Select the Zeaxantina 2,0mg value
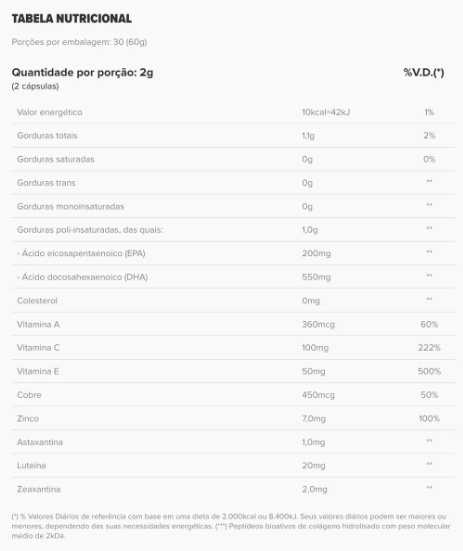Image resolution: width=463 pixels, height=551 pixels. [x=314, y=489]
